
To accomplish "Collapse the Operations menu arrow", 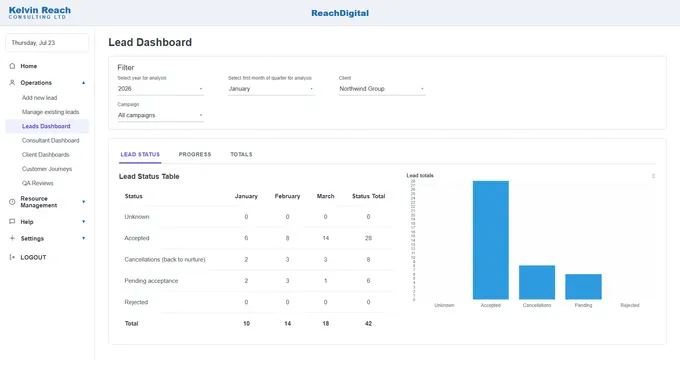I will 84,82.
